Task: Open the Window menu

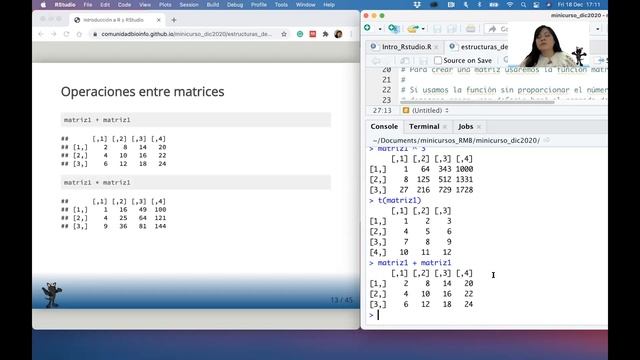Action: pyautogui.click(x=305, y=5)
